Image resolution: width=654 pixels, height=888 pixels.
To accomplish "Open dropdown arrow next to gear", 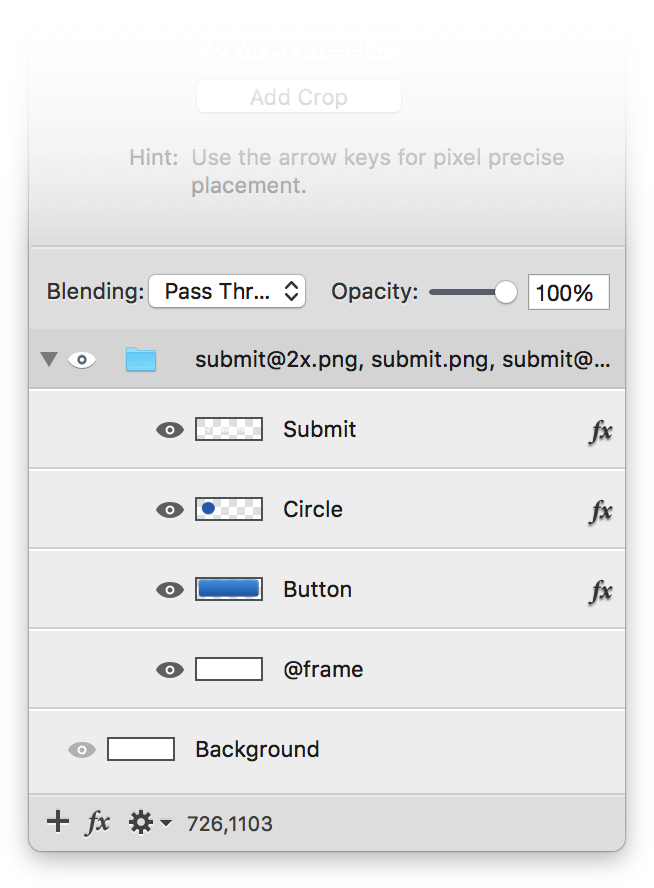I will (x=166, y=823).
